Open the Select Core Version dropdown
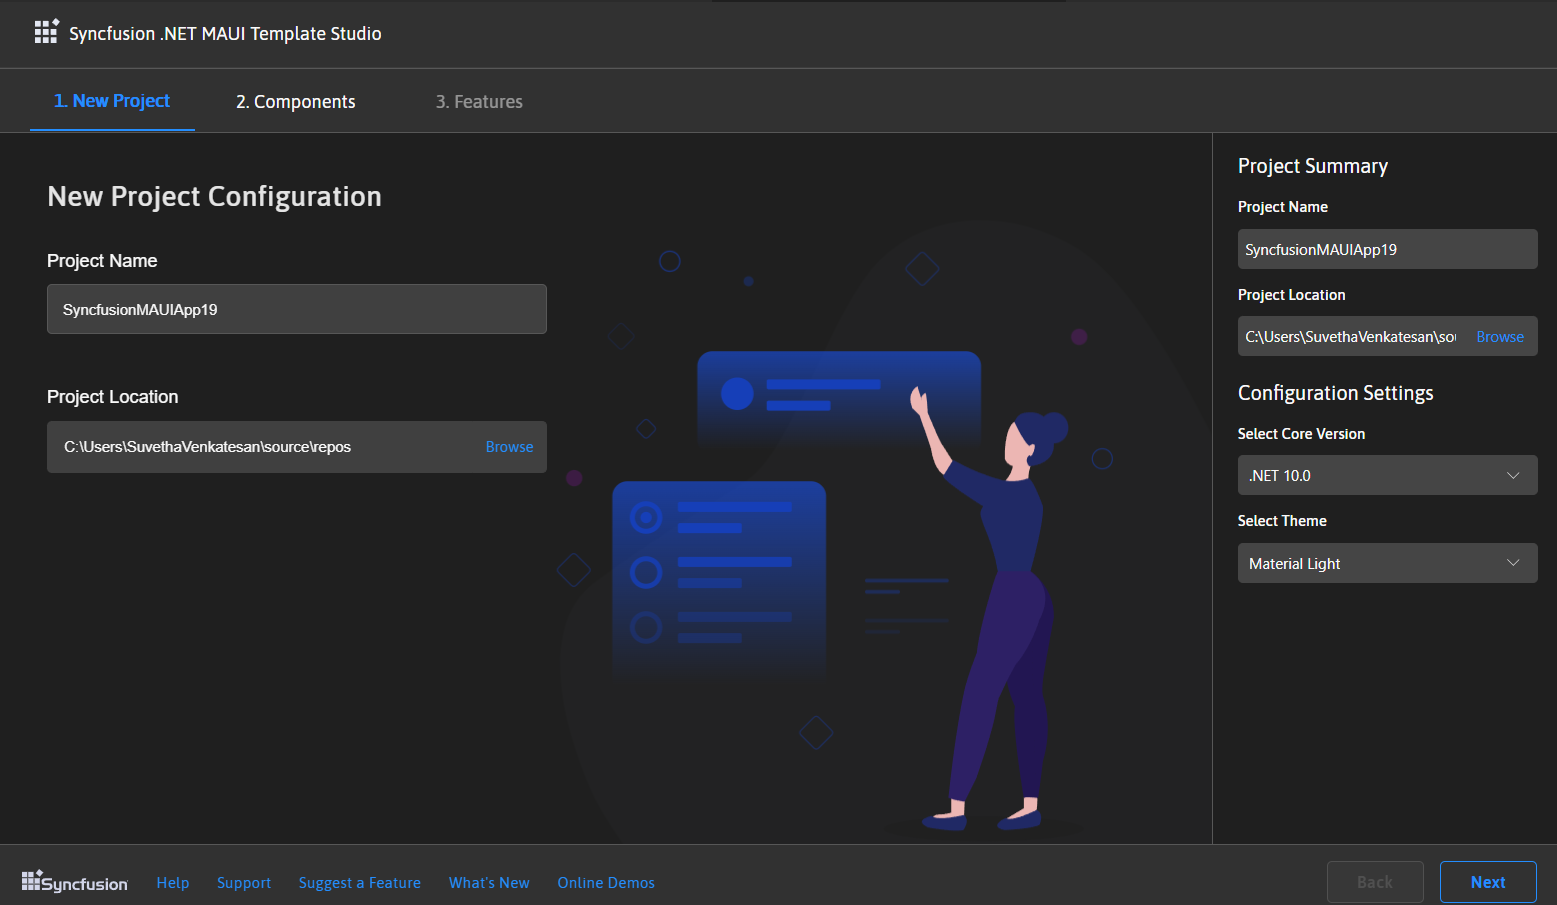Image resolution: width=1557 pixels, height=905 pixels. click(x=1387, y=475)
